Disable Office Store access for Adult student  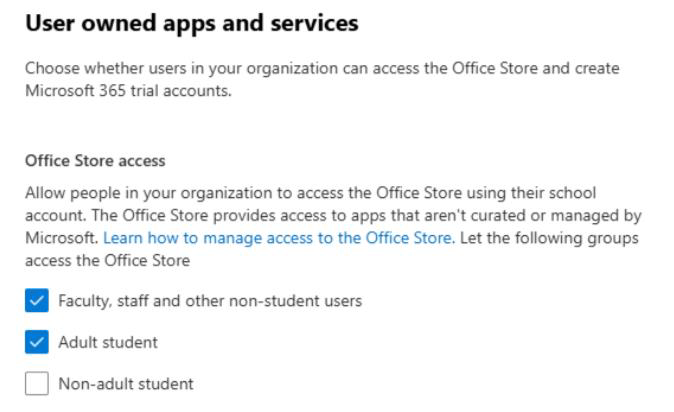click(37, 343)
